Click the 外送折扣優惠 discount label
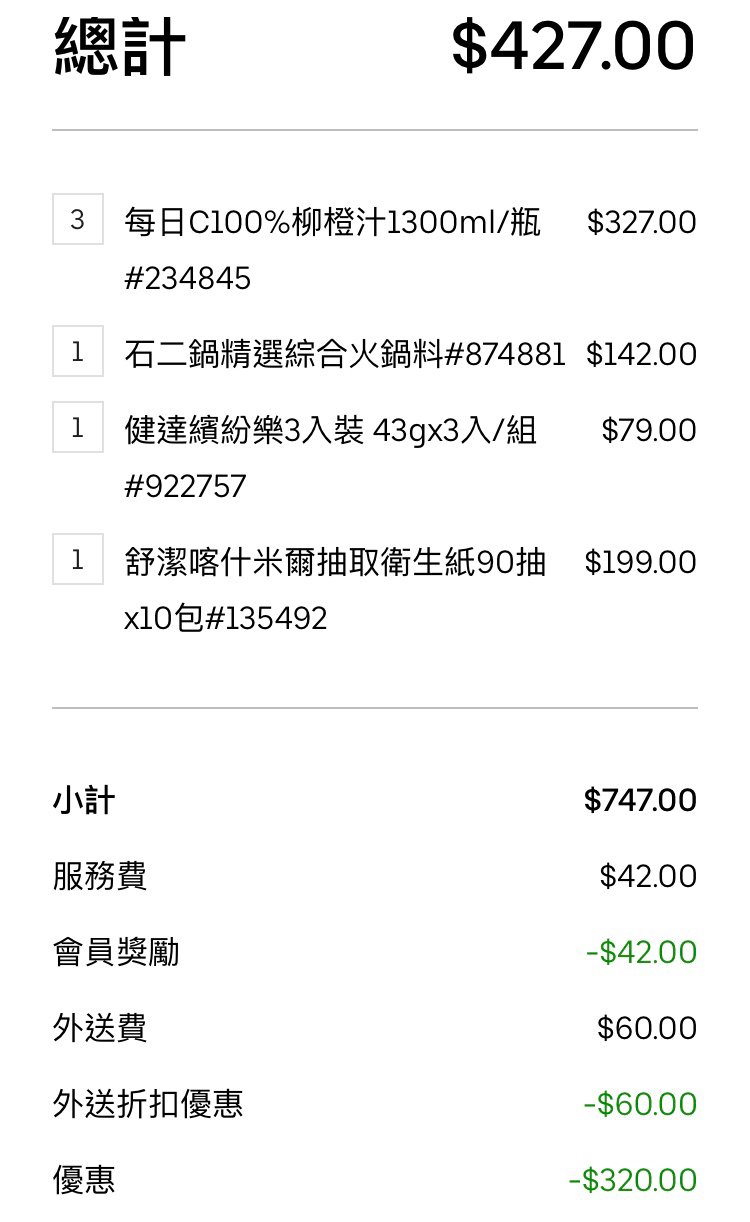750x1222 pixels. pyautogui.click(x=148, y=1104)
